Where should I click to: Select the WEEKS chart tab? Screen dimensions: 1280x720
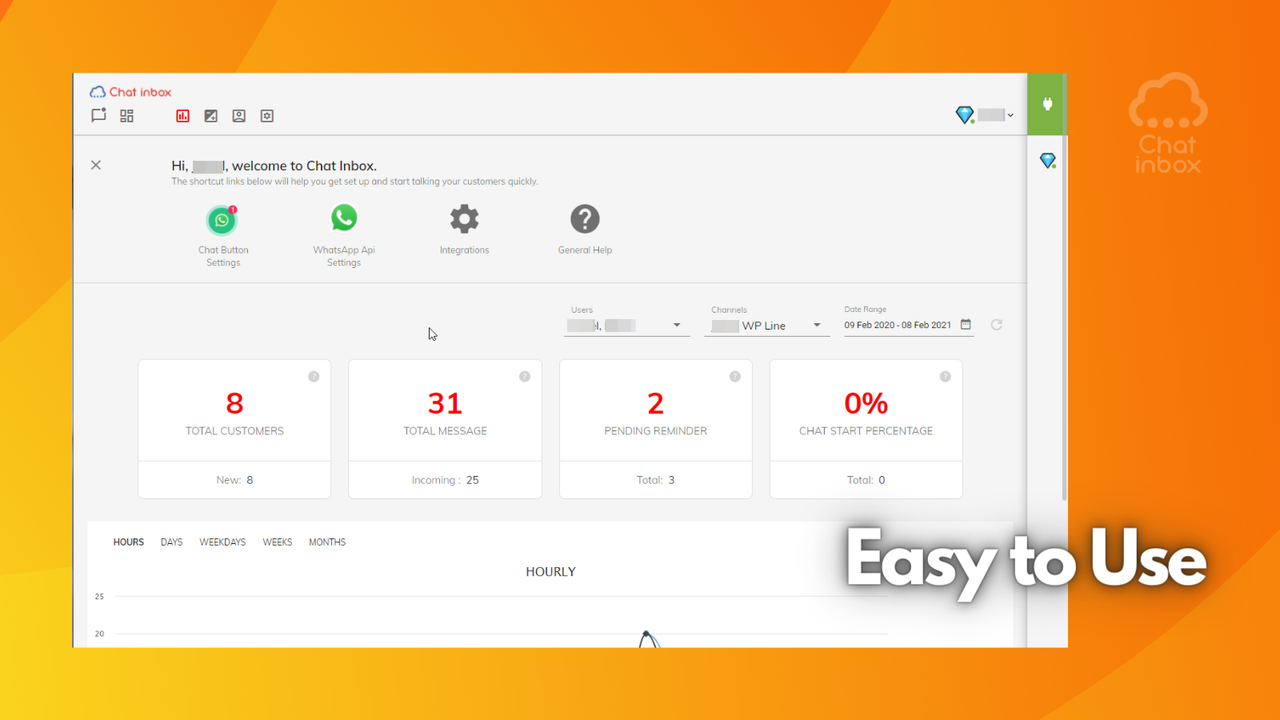tap(277, 542)
